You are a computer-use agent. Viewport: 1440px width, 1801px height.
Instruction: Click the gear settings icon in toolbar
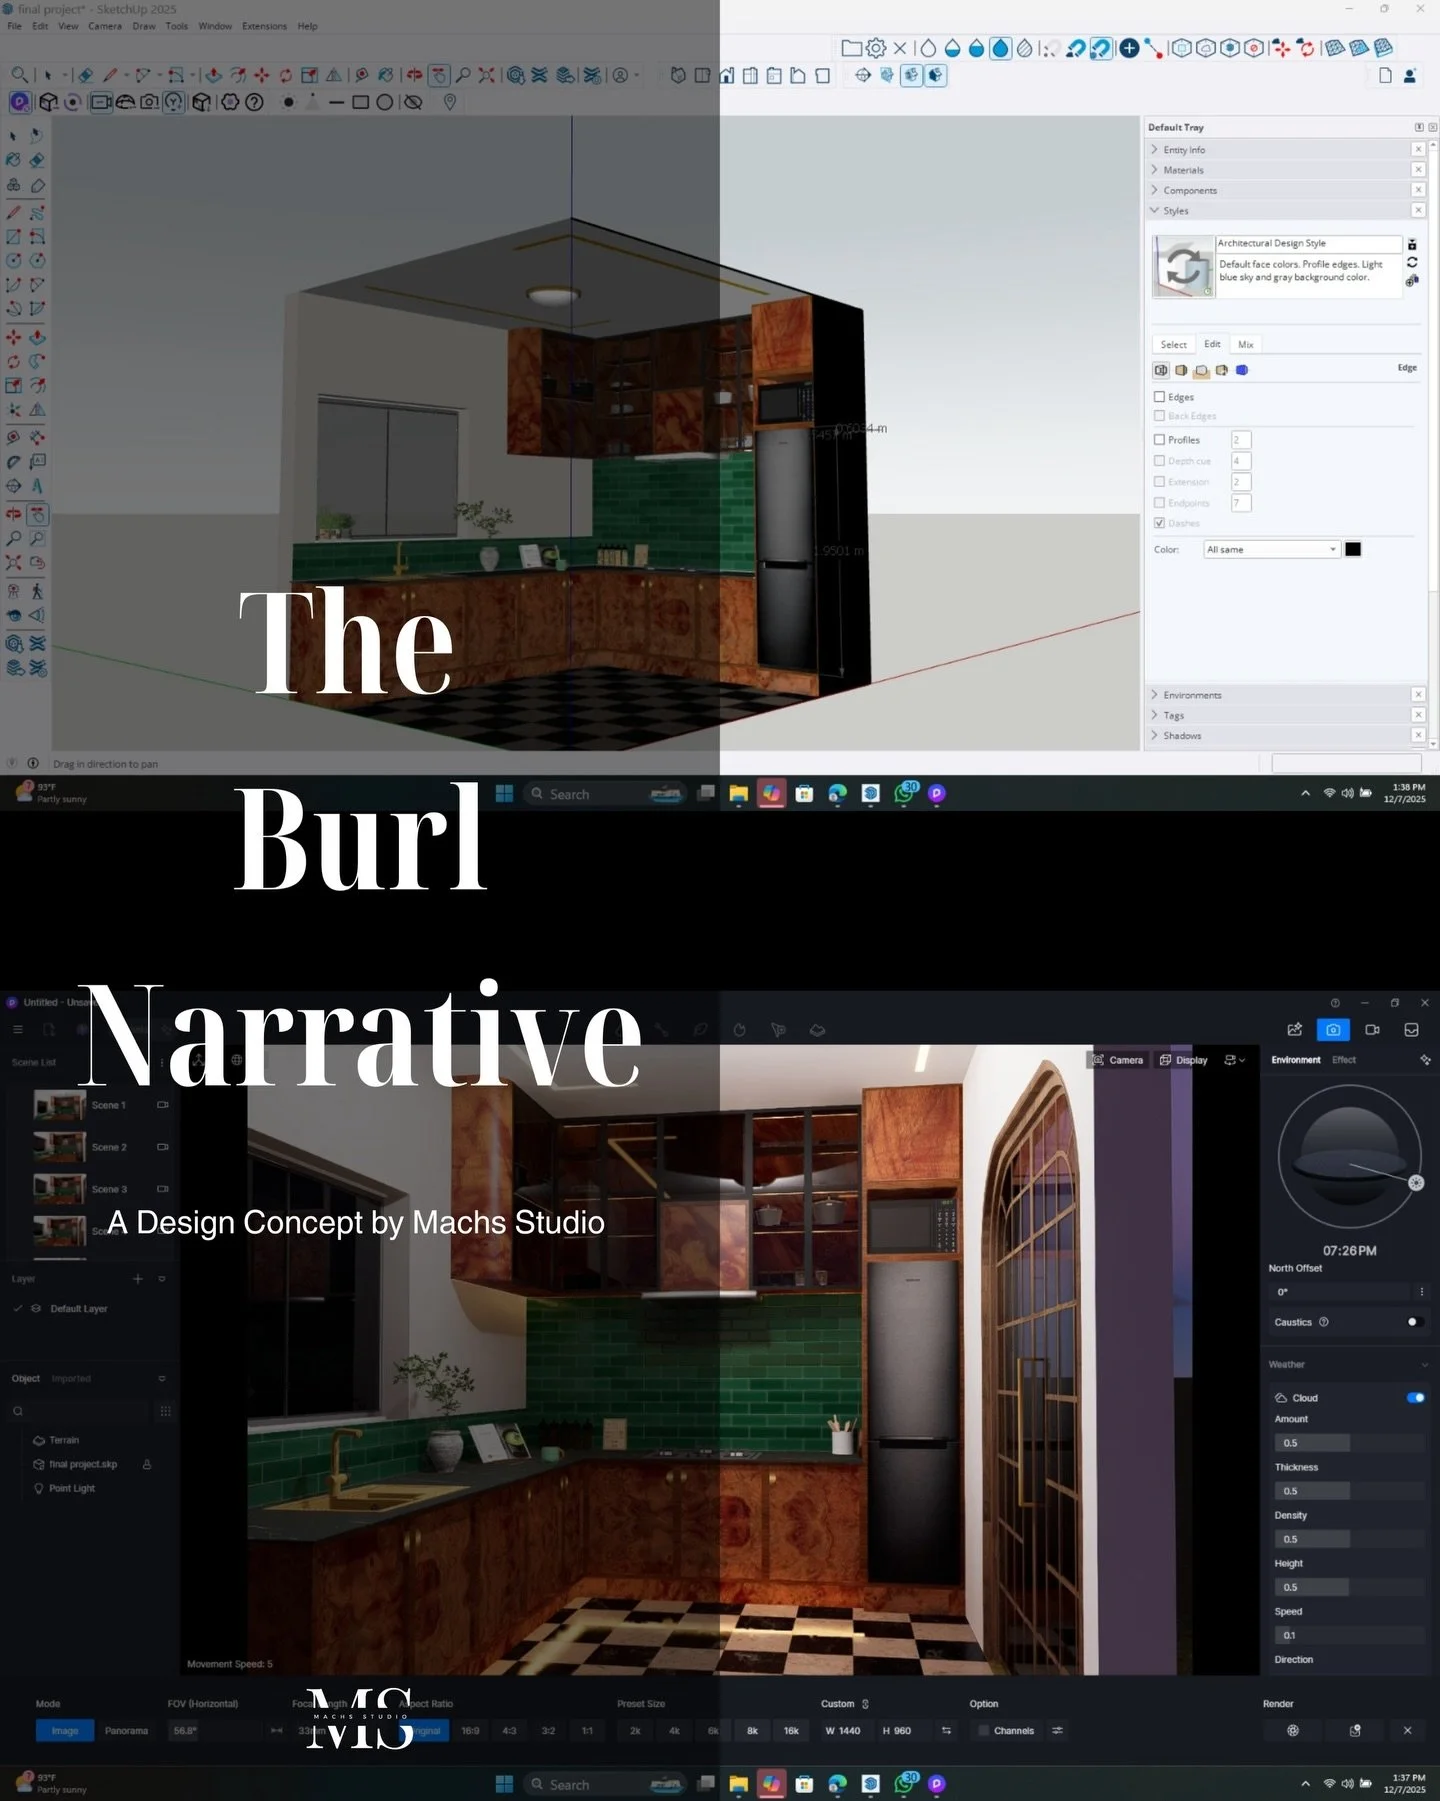coord(876,48)
